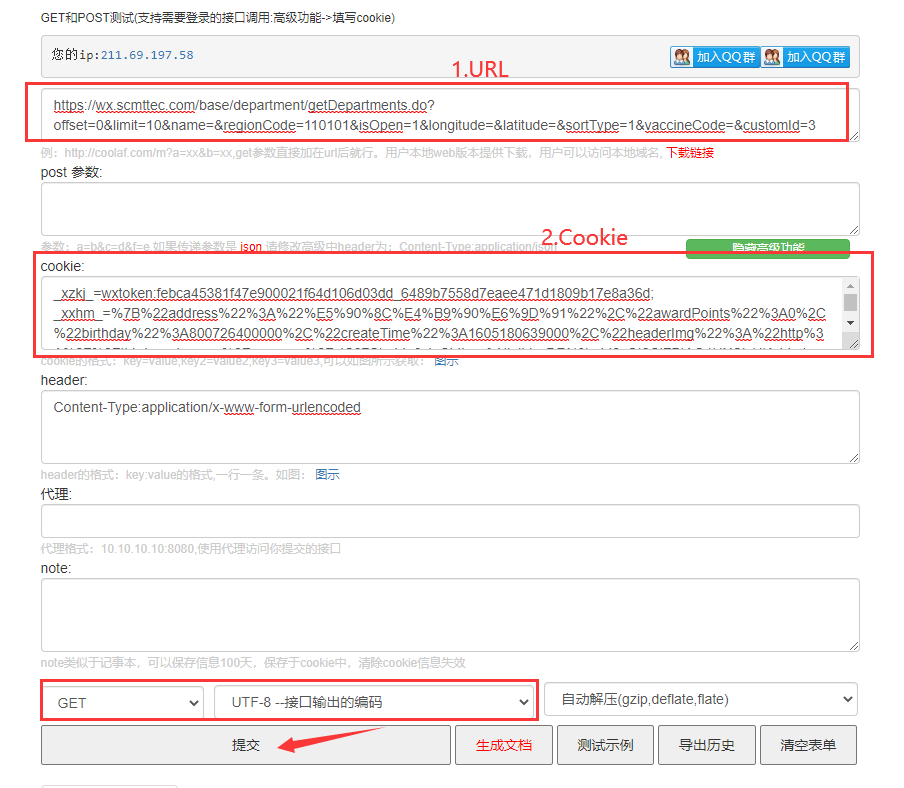Click the 导出历史 button

pyautogui.click(x=707, y=745)
